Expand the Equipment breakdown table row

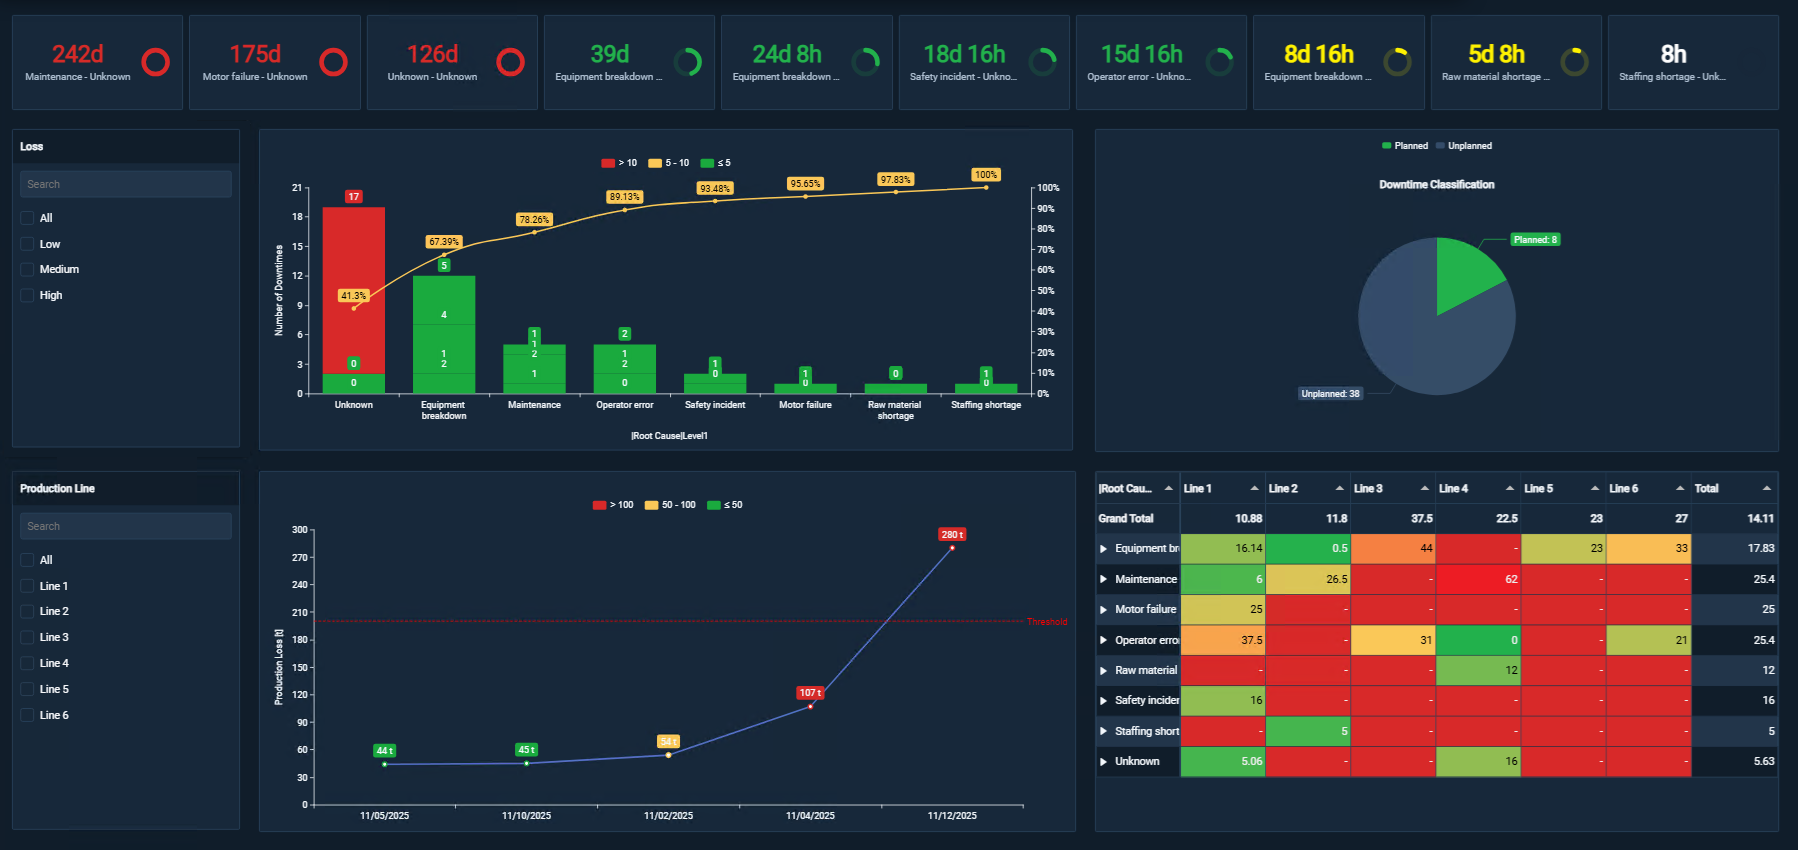[x=1103, y=548]
